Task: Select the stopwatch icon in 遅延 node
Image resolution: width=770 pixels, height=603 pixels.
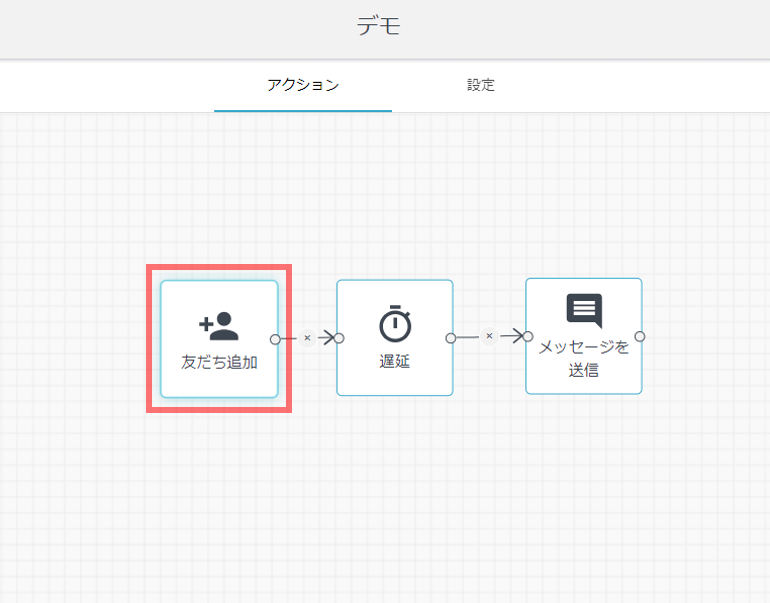Action: coord(394,325)
